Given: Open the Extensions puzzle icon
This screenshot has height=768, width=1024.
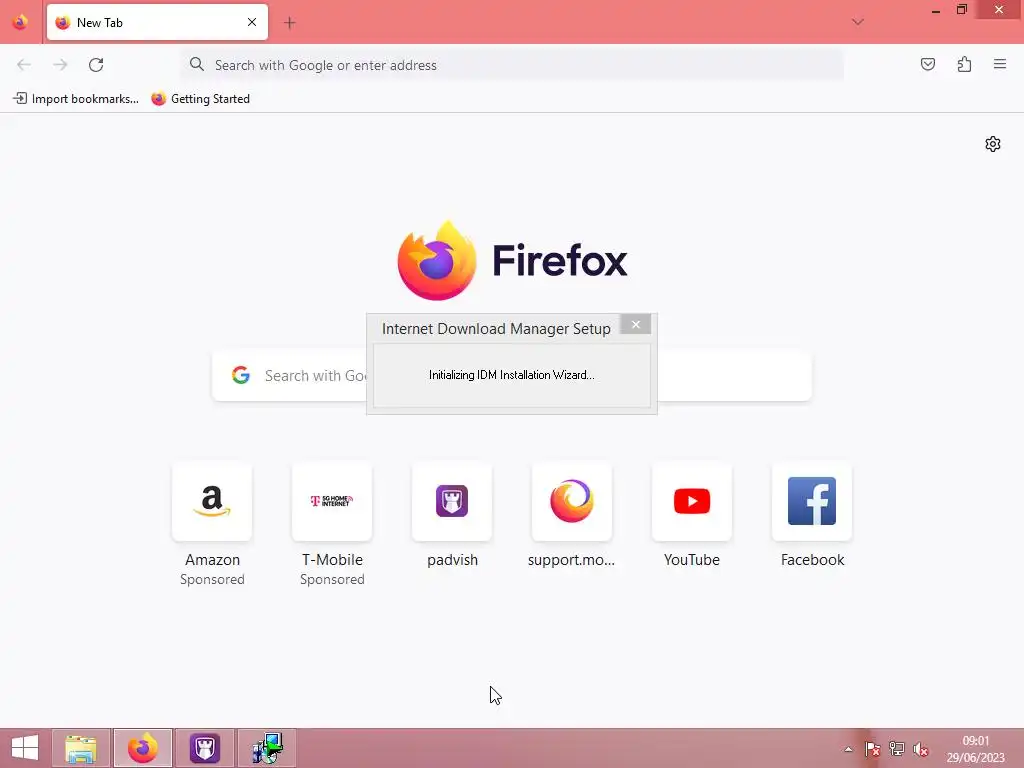Looking at the screenshot, I should (x=964, y=64).
